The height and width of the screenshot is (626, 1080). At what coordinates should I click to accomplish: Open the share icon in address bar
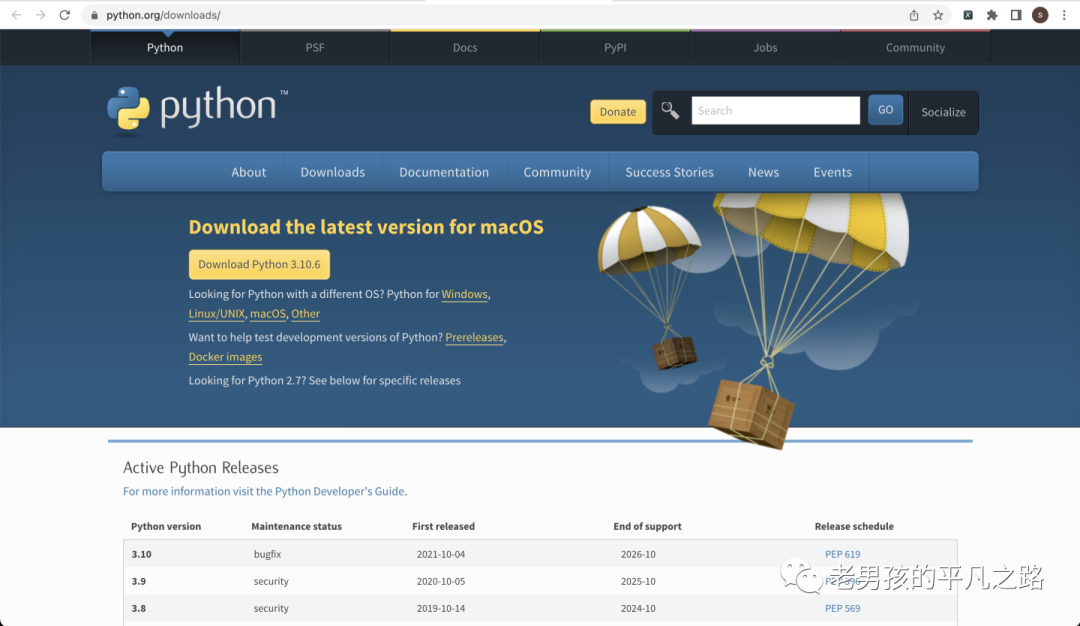coord(914,15)
